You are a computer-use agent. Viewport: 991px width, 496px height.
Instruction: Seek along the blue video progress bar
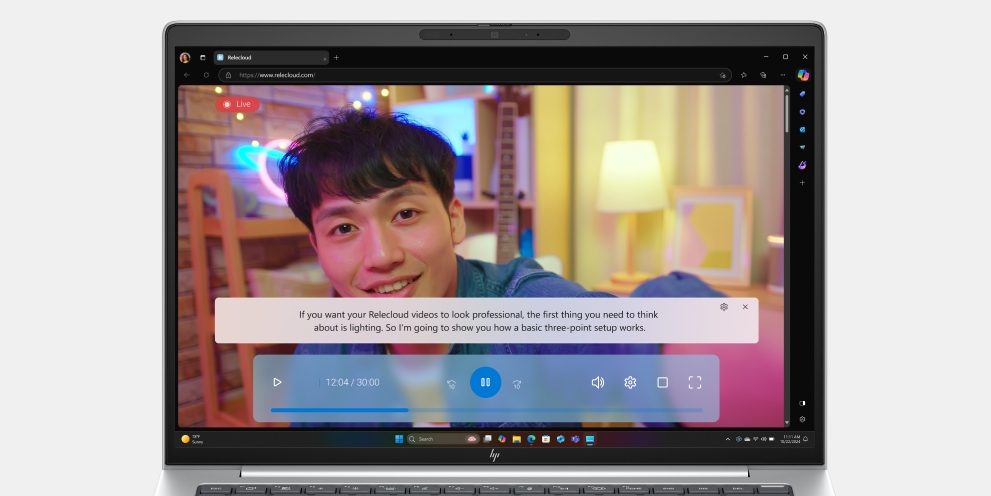click(487, 410)
